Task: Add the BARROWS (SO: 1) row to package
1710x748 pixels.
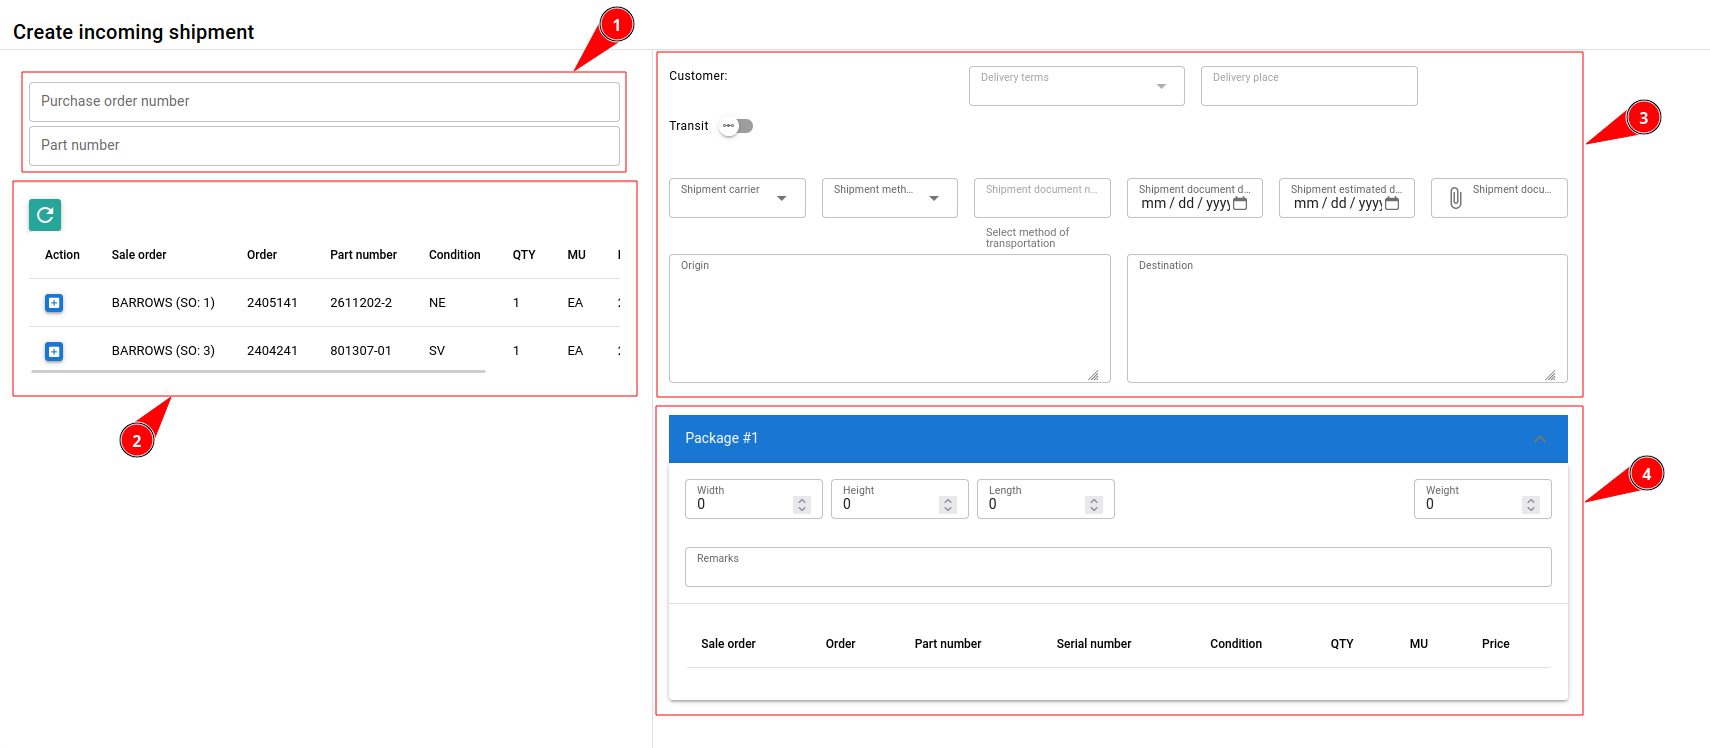Action: pos(54,303)
